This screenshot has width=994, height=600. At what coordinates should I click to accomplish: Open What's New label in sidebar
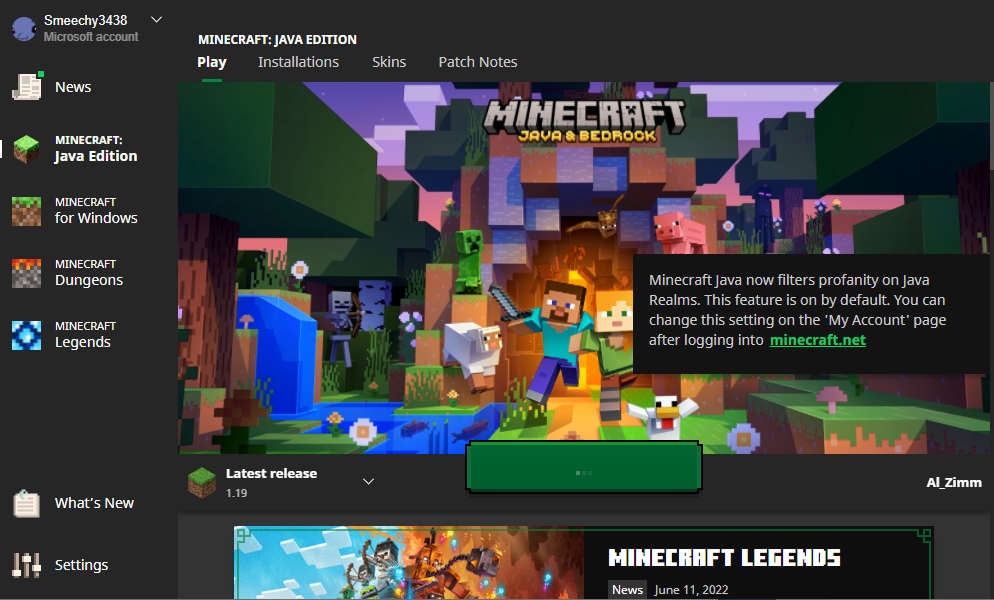pos(94,503)
